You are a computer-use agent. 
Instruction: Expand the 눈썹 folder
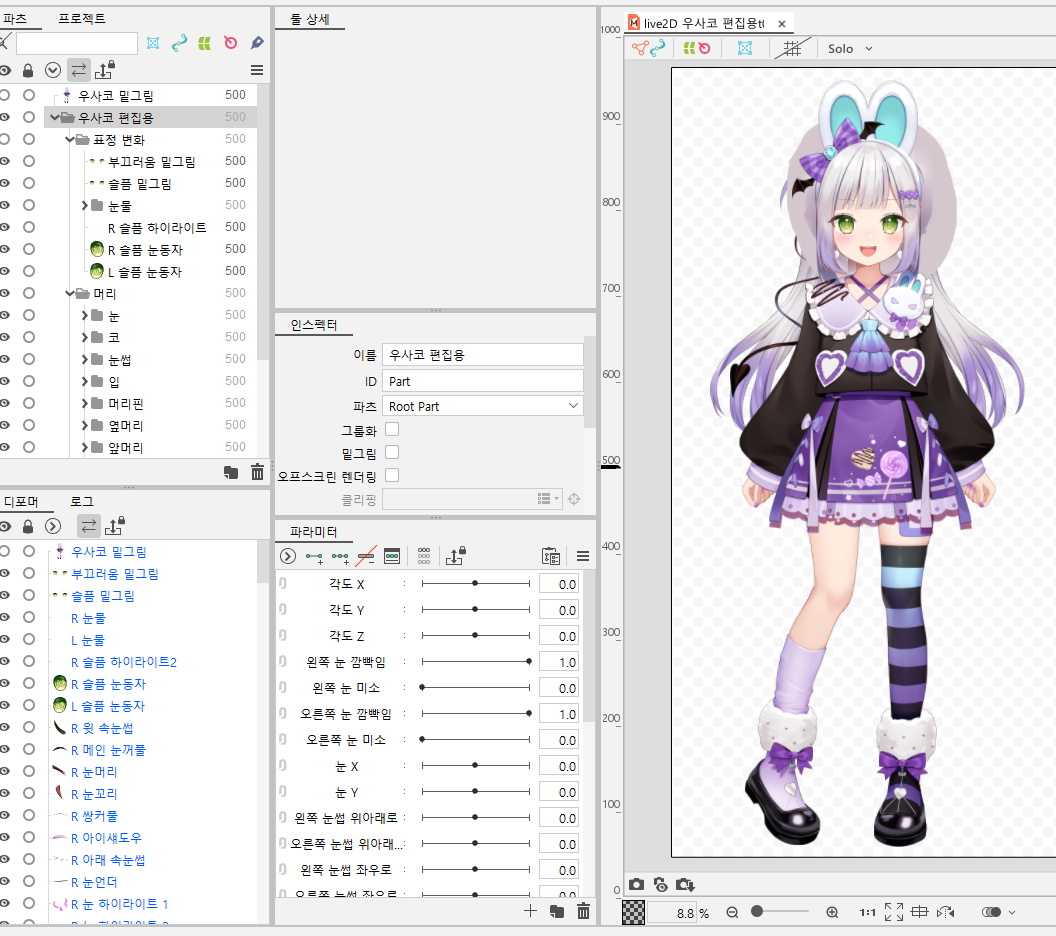point(85,360)
